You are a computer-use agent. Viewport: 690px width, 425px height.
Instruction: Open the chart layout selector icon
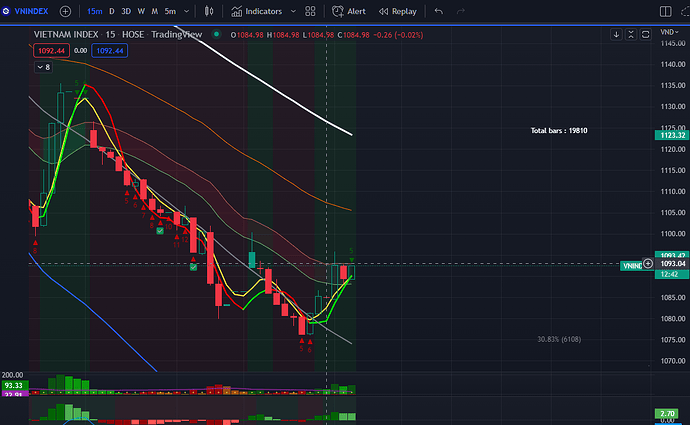click(x=665, y=11)
